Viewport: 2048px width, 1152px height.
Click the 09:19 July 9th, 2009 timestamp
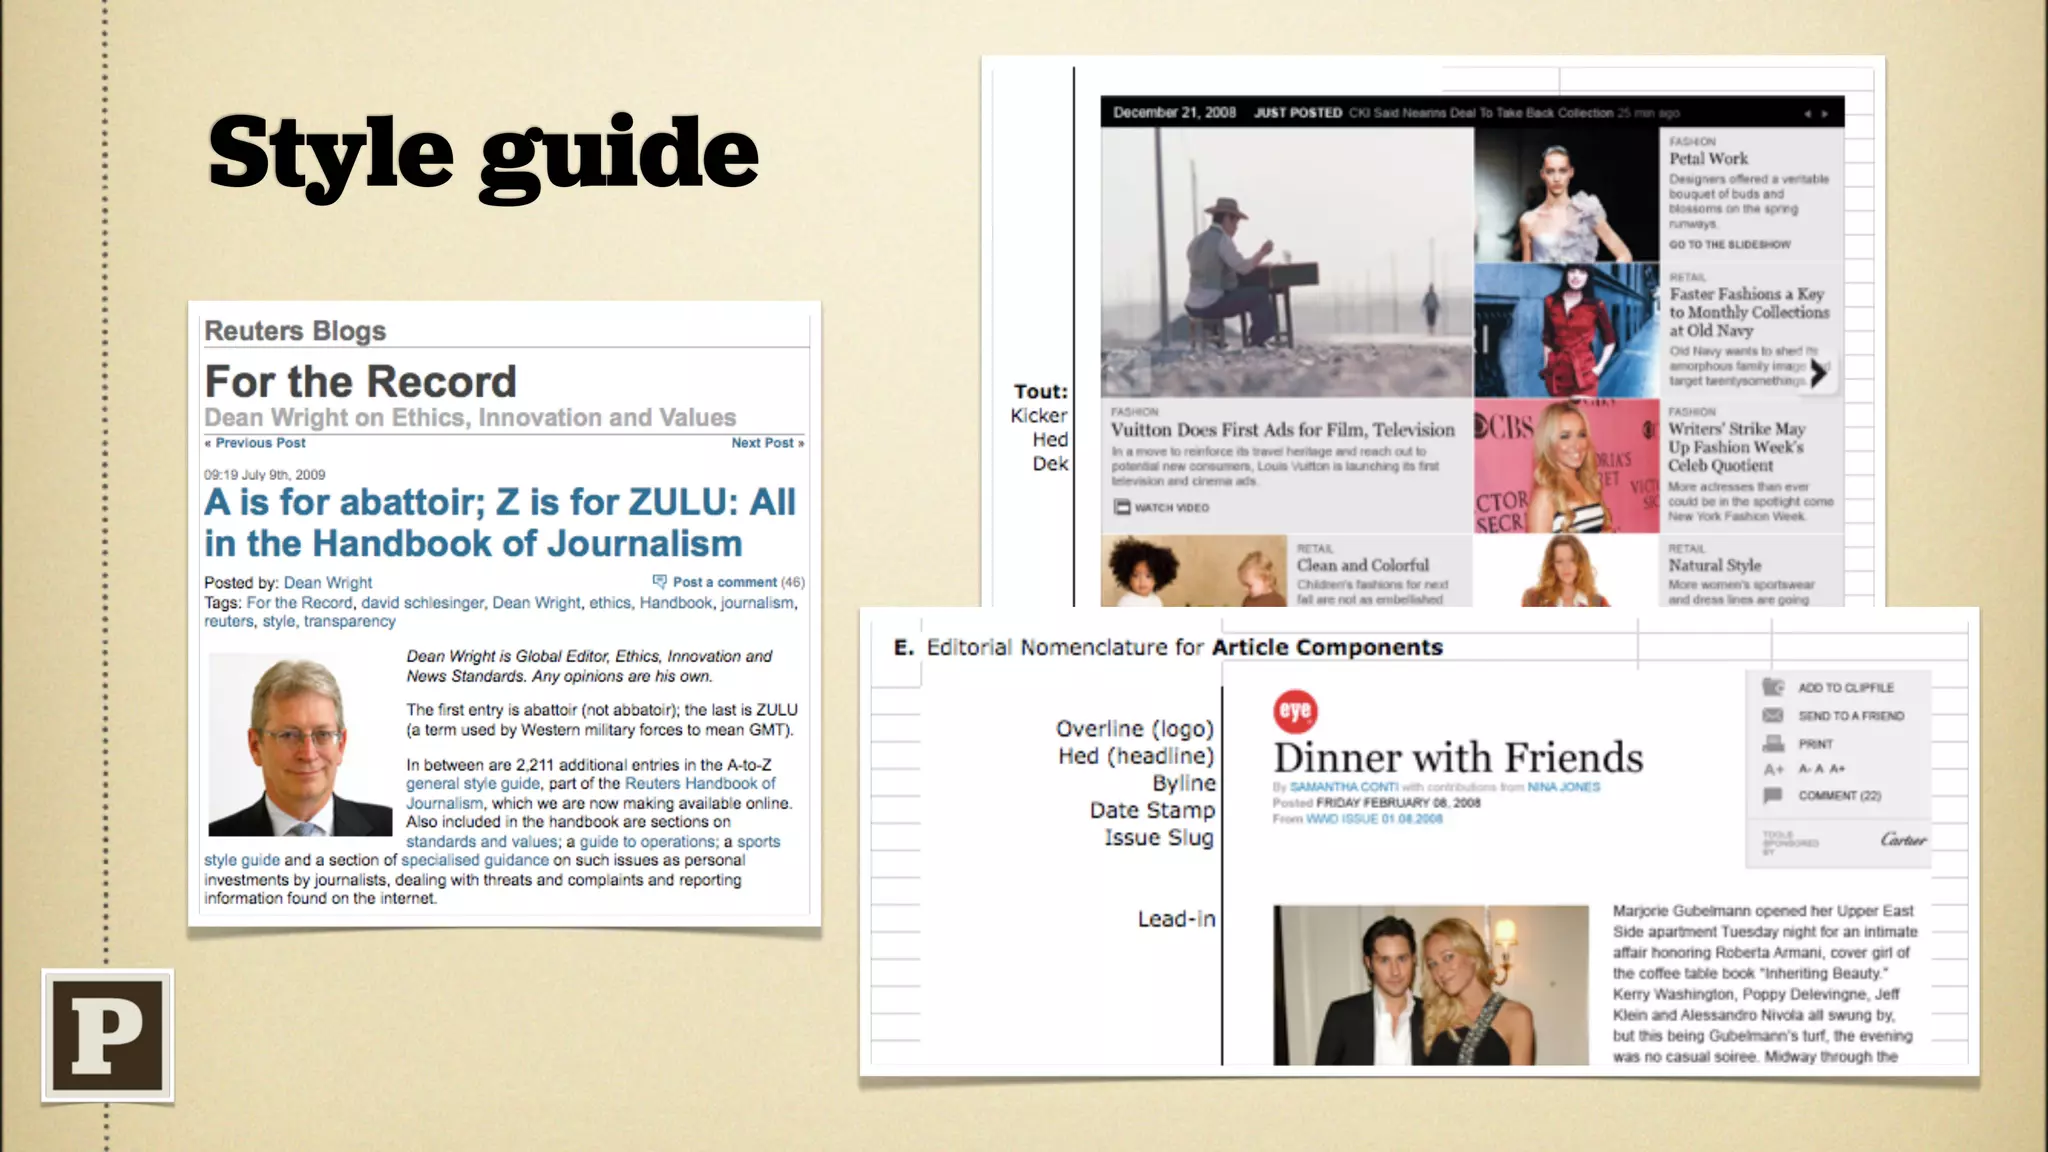(x=265, y=475)
